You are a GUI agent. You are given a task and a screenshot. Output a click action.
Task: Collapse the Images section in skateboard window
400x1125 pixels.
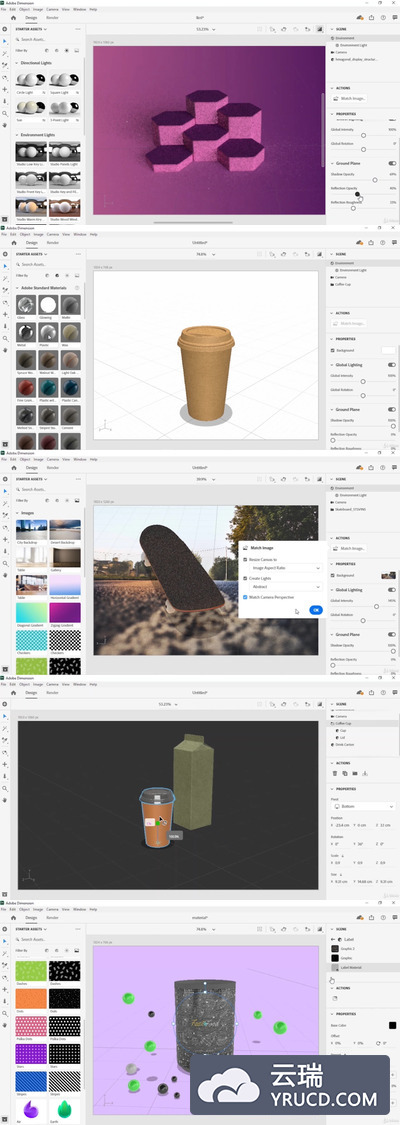tap(16, 513)
